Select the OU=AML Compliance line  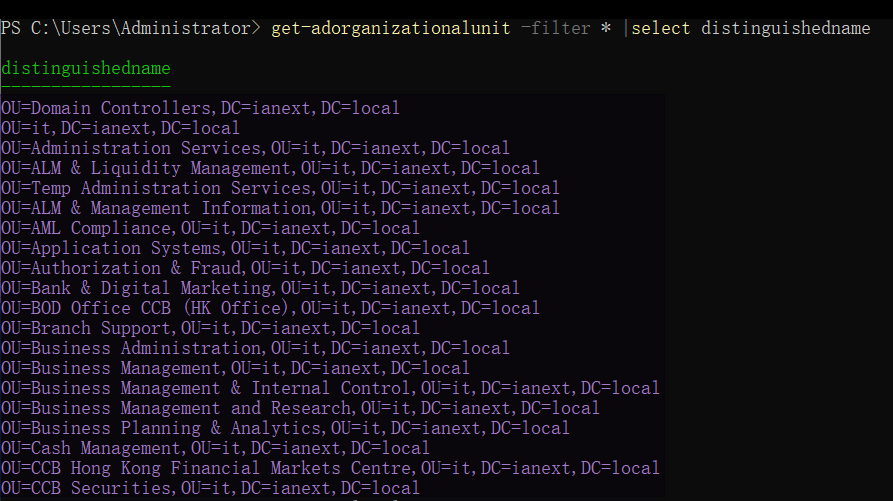pos(210,228)
